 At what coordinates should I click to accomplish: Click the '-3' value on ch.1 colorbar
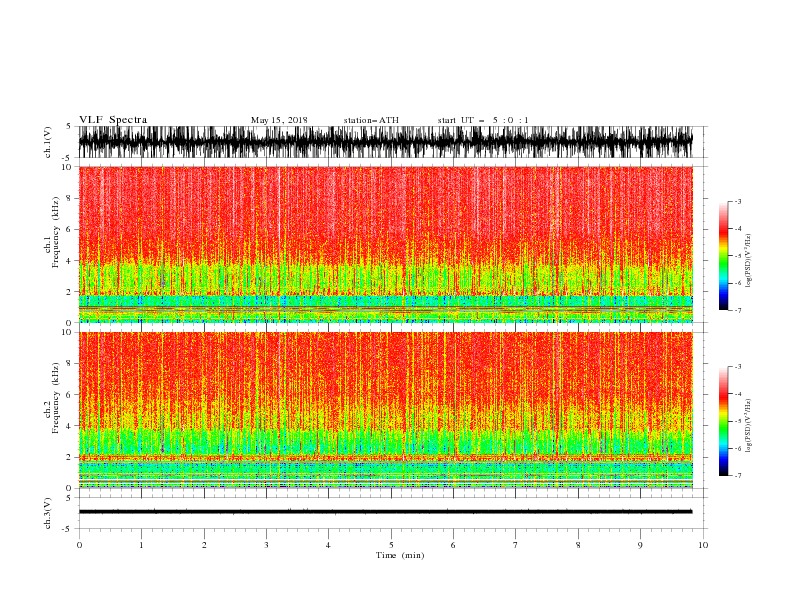click(x=738, y=201)
